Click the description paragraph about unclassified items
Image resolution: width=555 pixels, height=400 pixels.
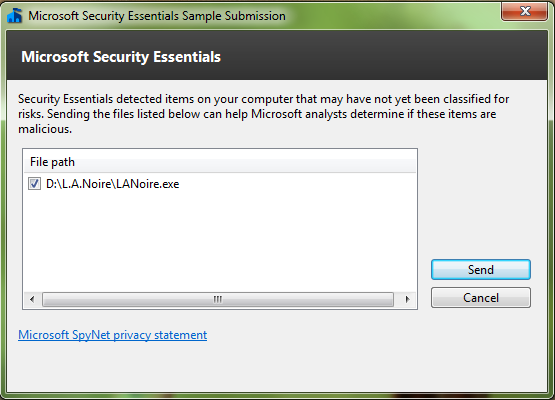click(264, 114)
